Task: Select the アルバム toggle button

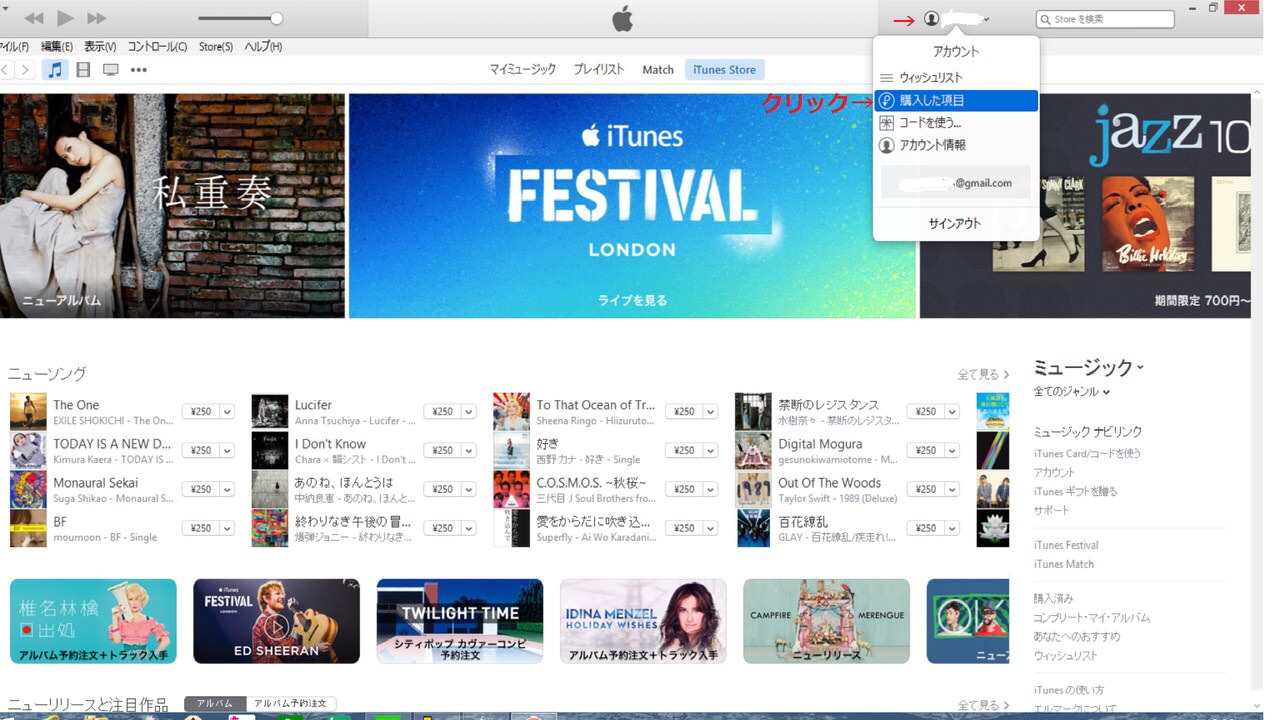Action: 215,704
